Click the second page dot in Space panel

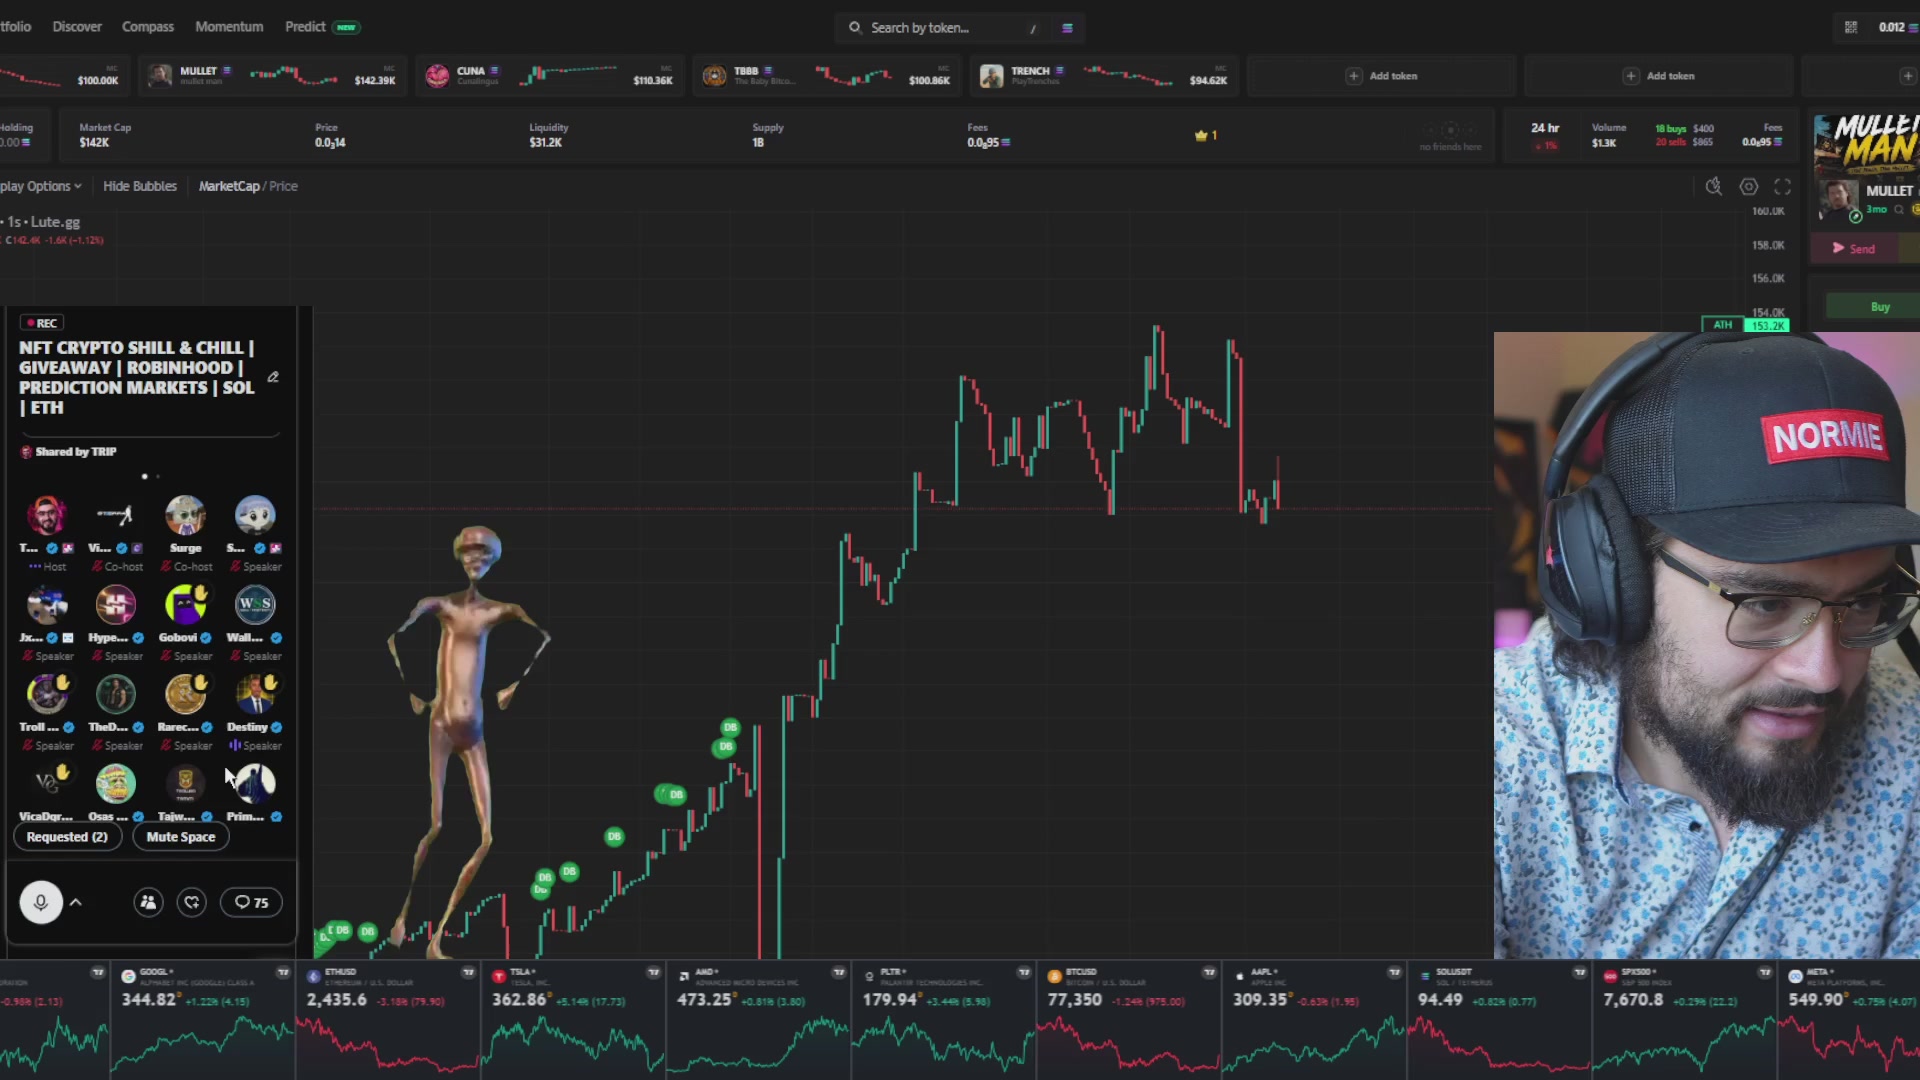(158, 477)
